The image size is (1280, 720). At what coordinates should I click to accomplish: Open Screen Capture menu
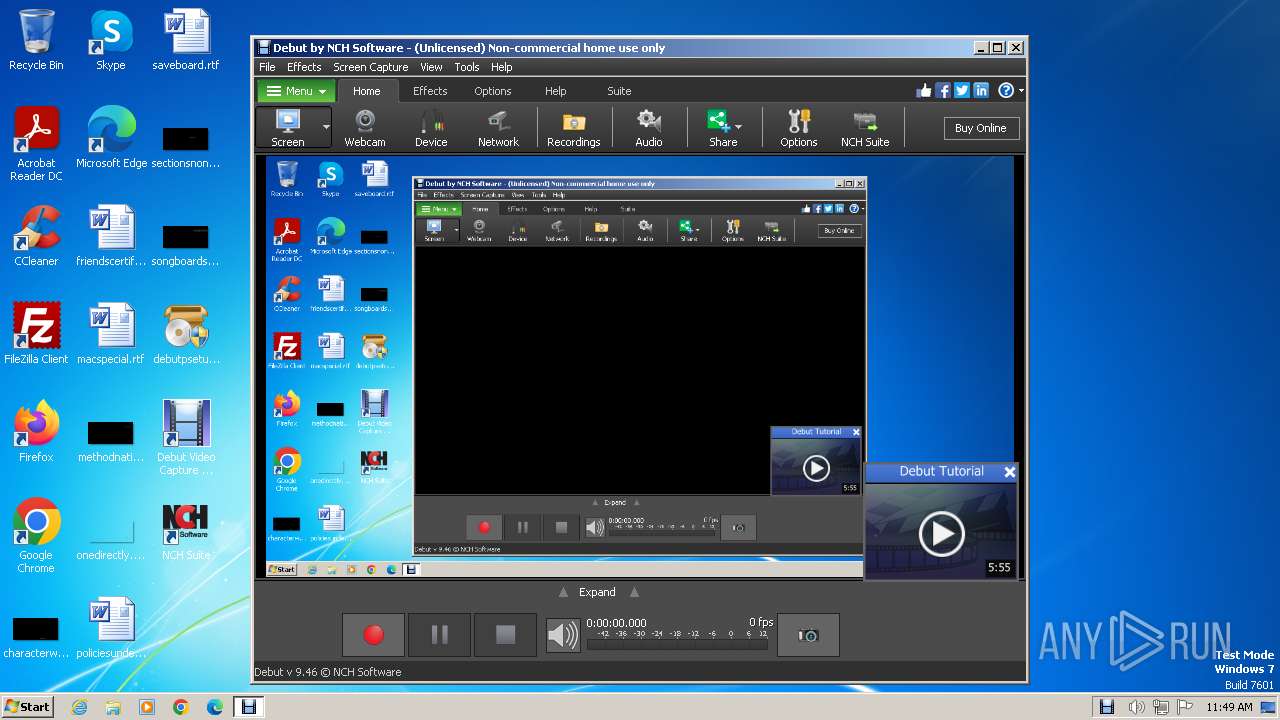(x=370, y=67)
